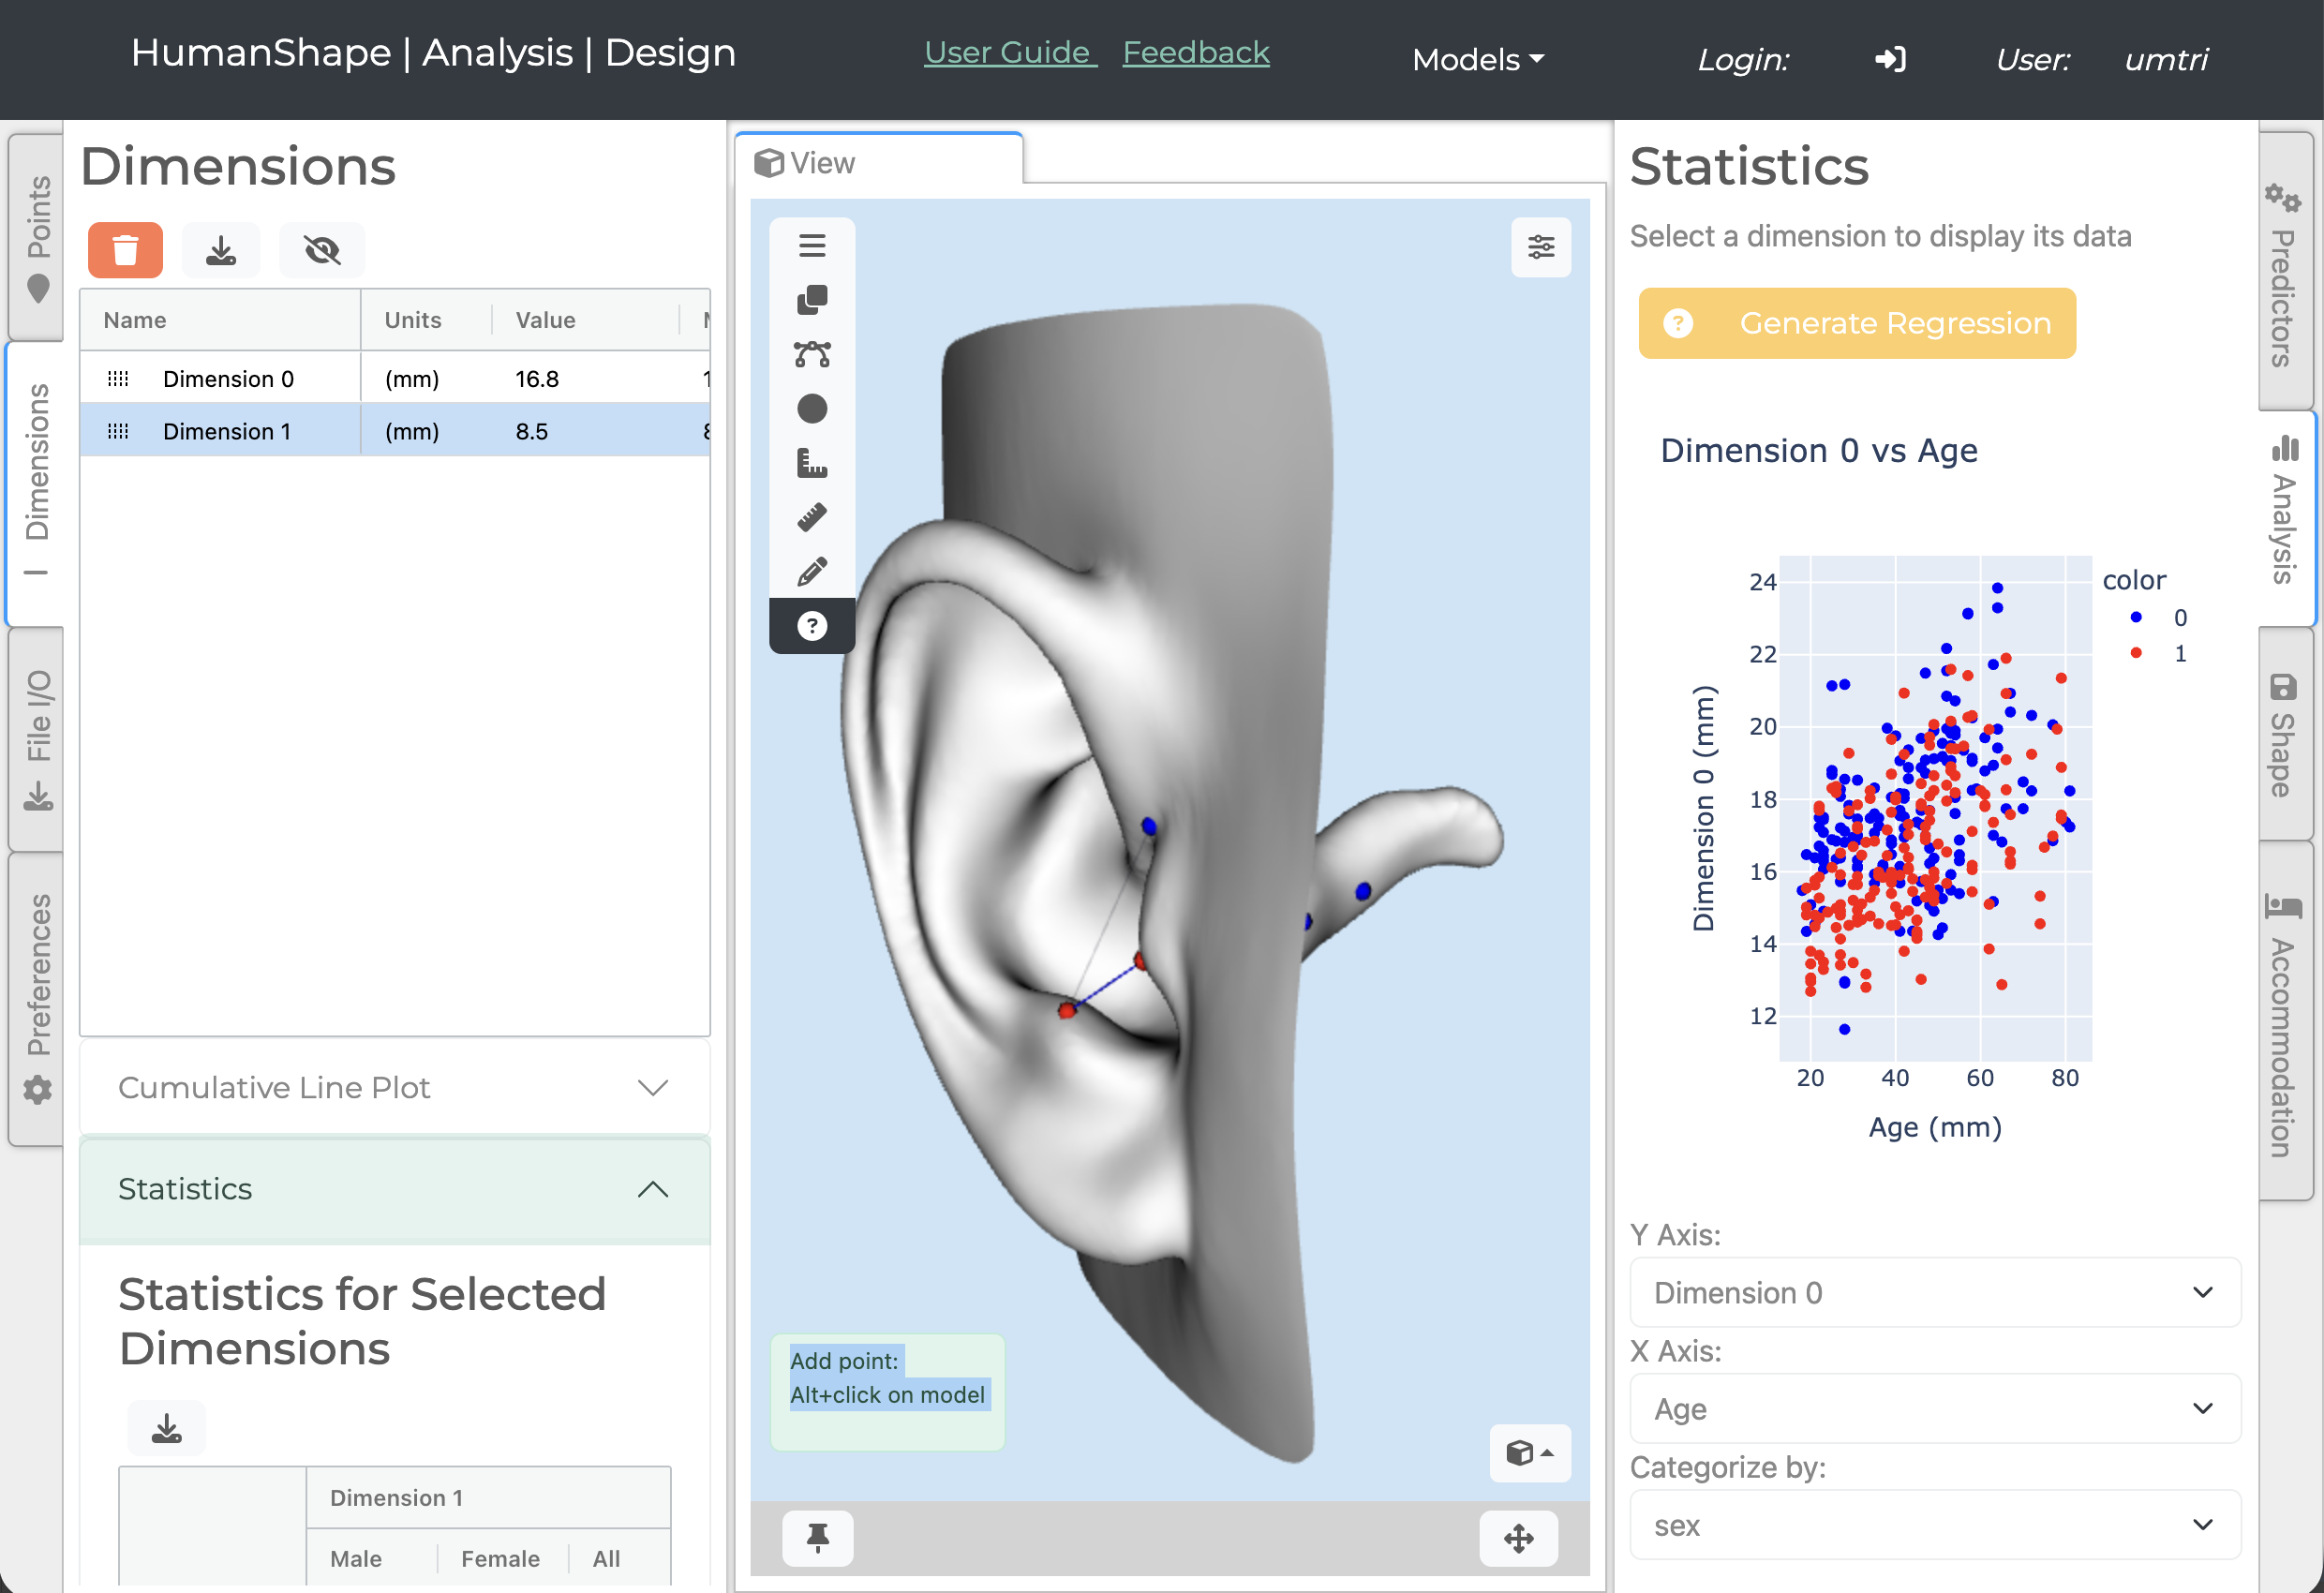Select the ruler measurement tool icon
This screenshot has height=1593, width=2324.
(812, 517)
